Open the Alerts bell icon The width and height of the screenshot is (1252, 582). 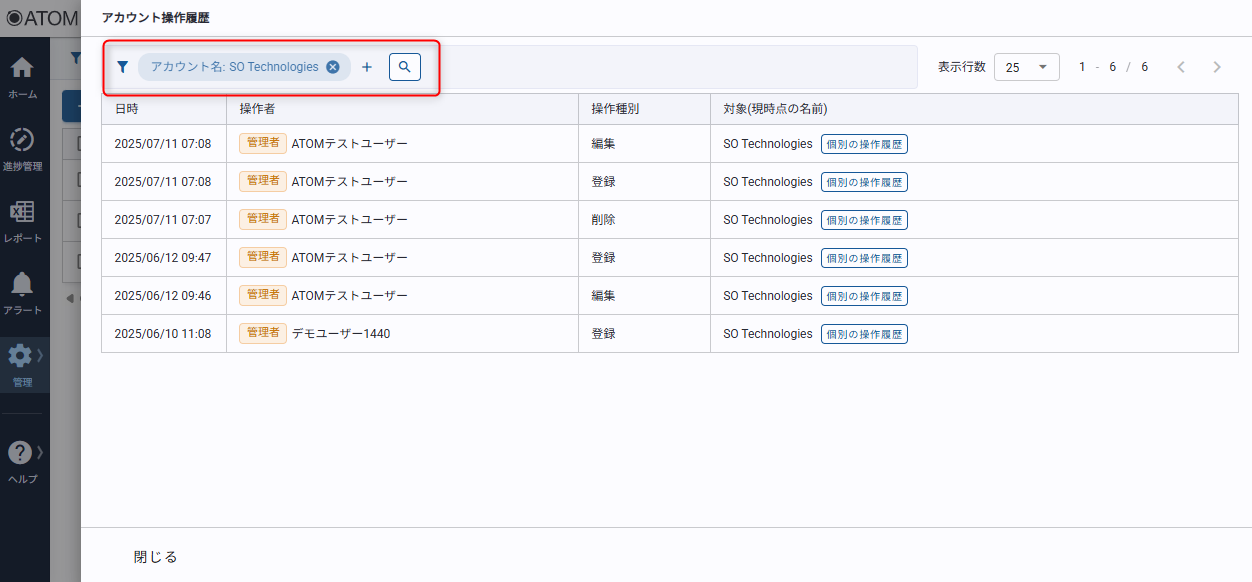coord(22,292)
